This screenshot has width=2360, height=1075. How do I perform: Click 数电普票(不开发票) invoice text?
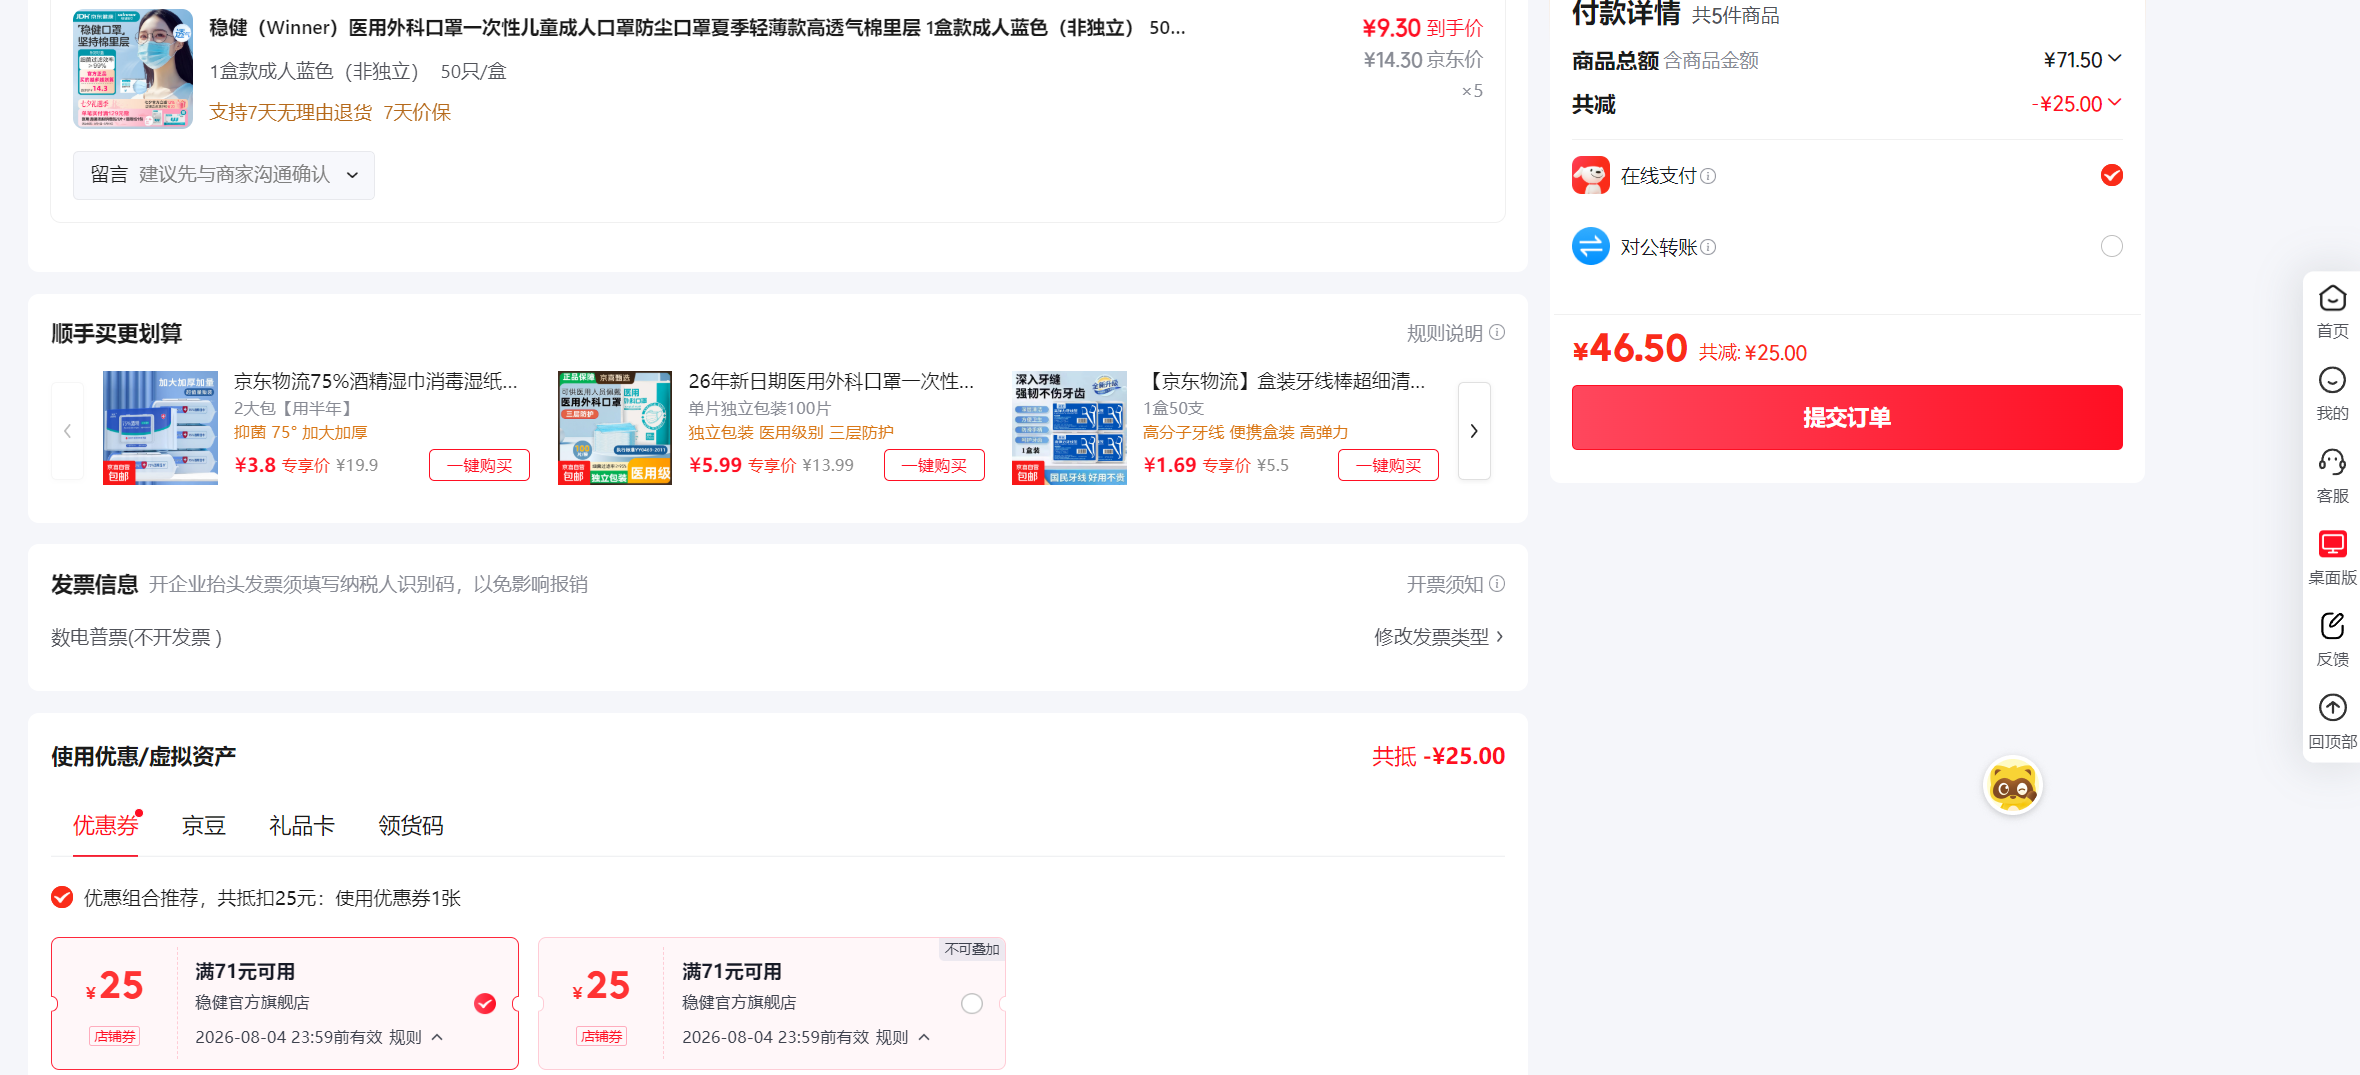(136, 637)
